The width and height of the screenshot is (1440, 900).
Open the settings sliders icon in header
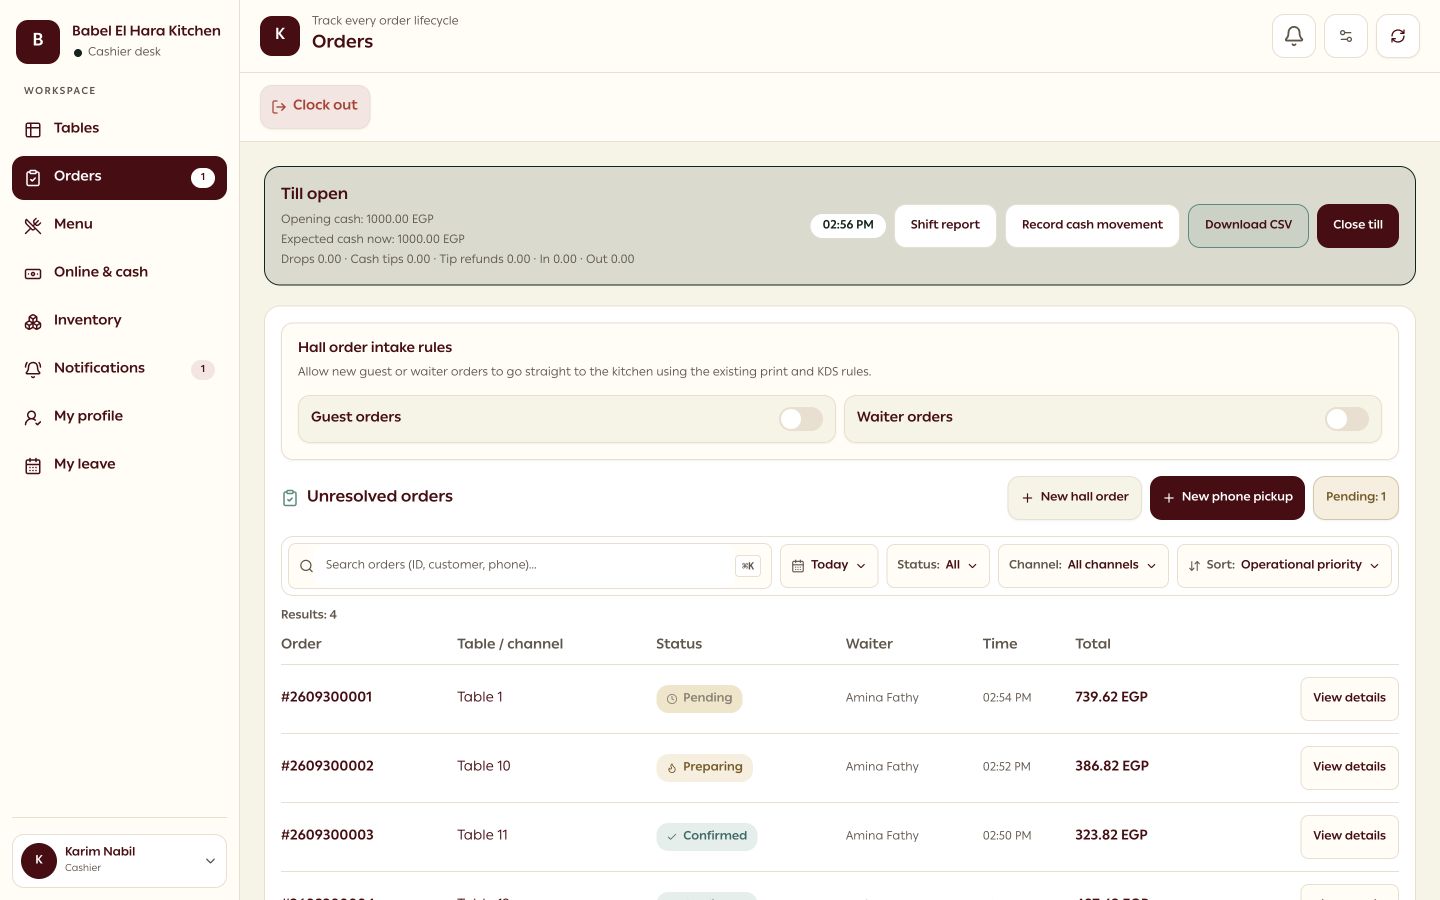point(1346,36)
